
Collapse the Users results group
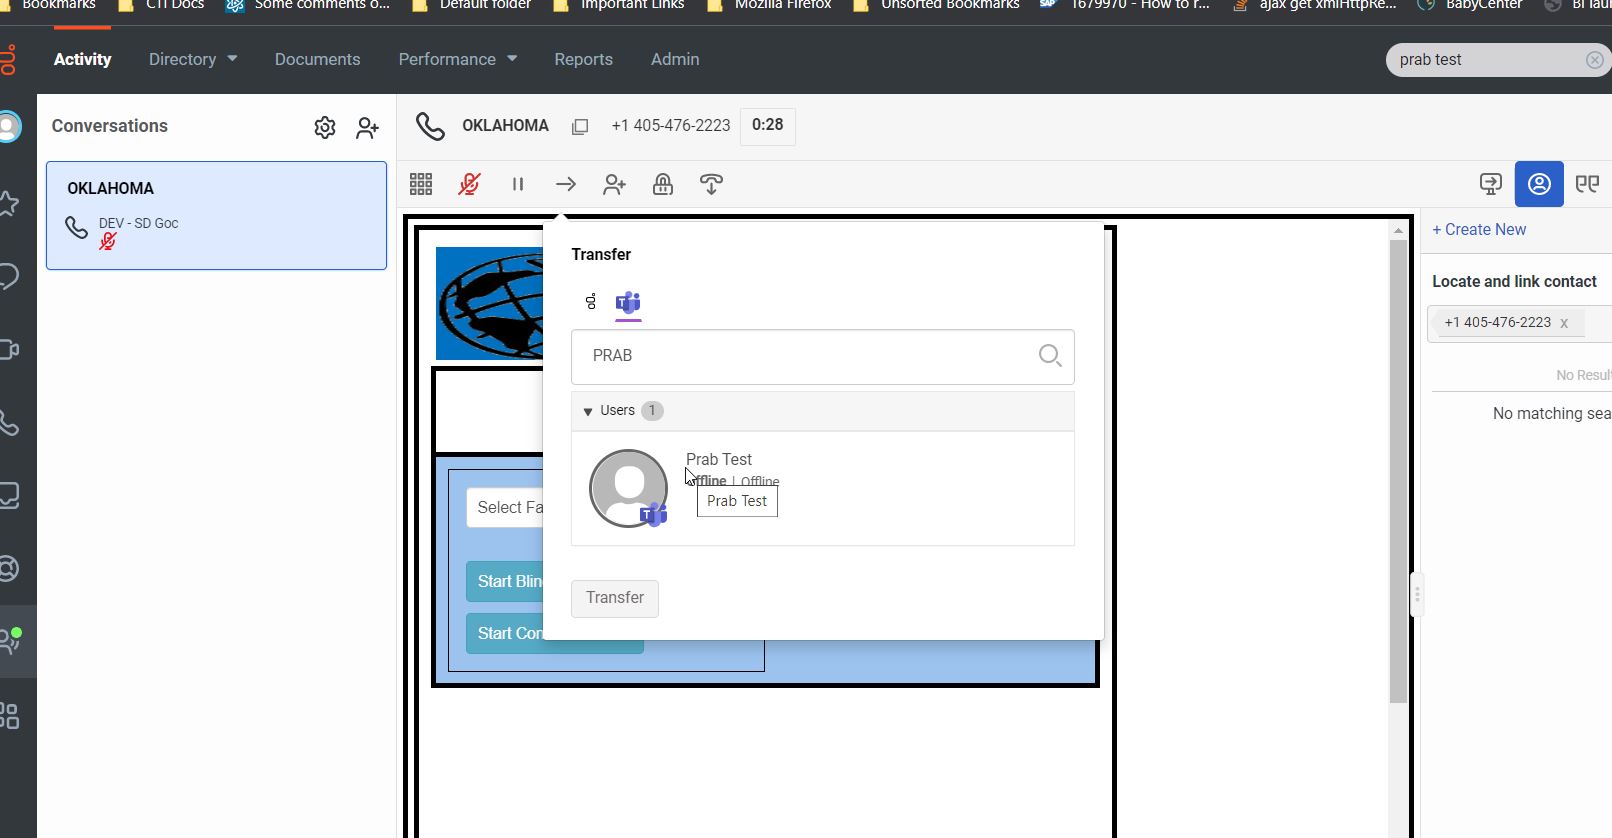[587, 411]
